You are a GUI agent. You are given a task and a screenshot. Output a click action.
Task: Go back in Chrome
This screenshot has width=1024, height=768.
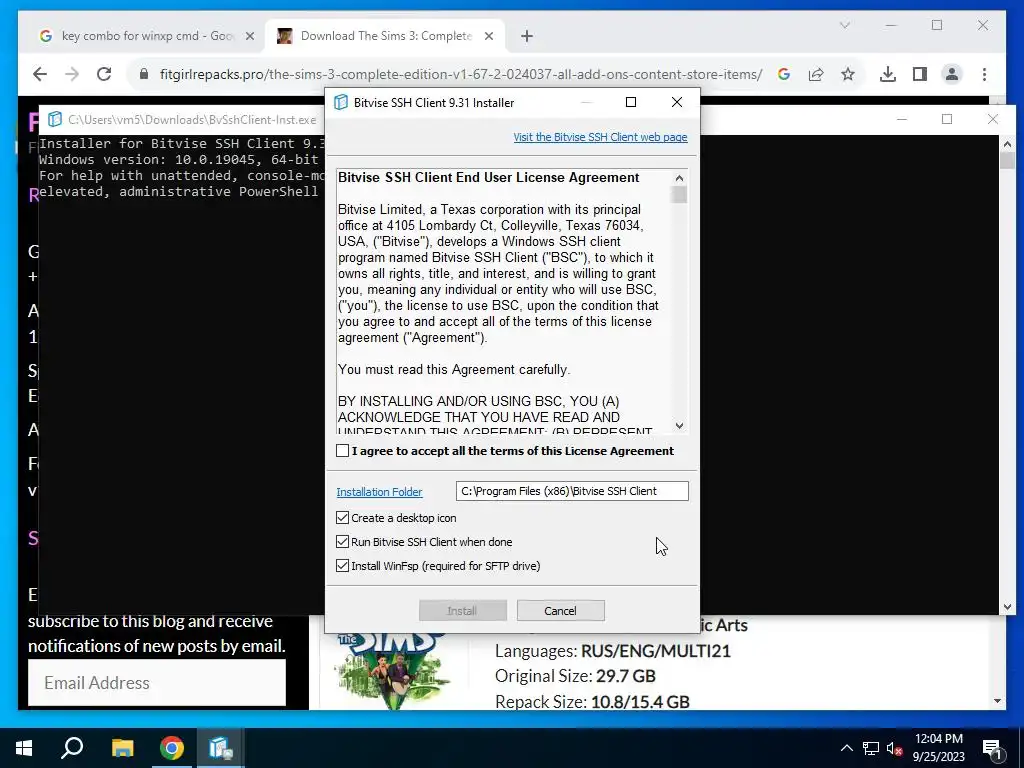coord(40,74)
